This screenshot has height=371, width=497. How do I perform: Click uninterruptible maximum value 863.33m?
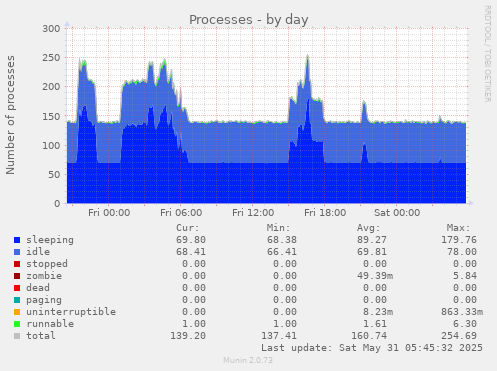click(x=462, y=312)
